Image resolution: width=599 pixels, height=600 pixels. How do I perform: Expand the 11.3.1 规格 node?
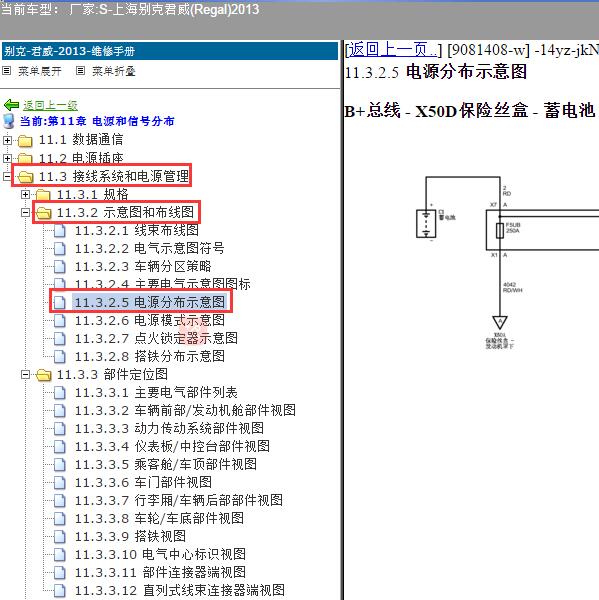25,195
